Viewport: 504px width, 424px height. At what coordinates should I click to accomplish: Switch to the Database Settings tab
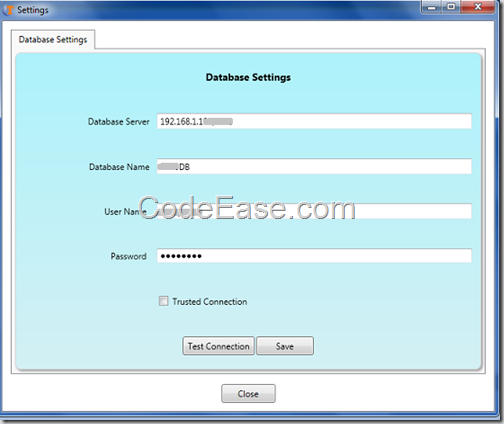53,39
